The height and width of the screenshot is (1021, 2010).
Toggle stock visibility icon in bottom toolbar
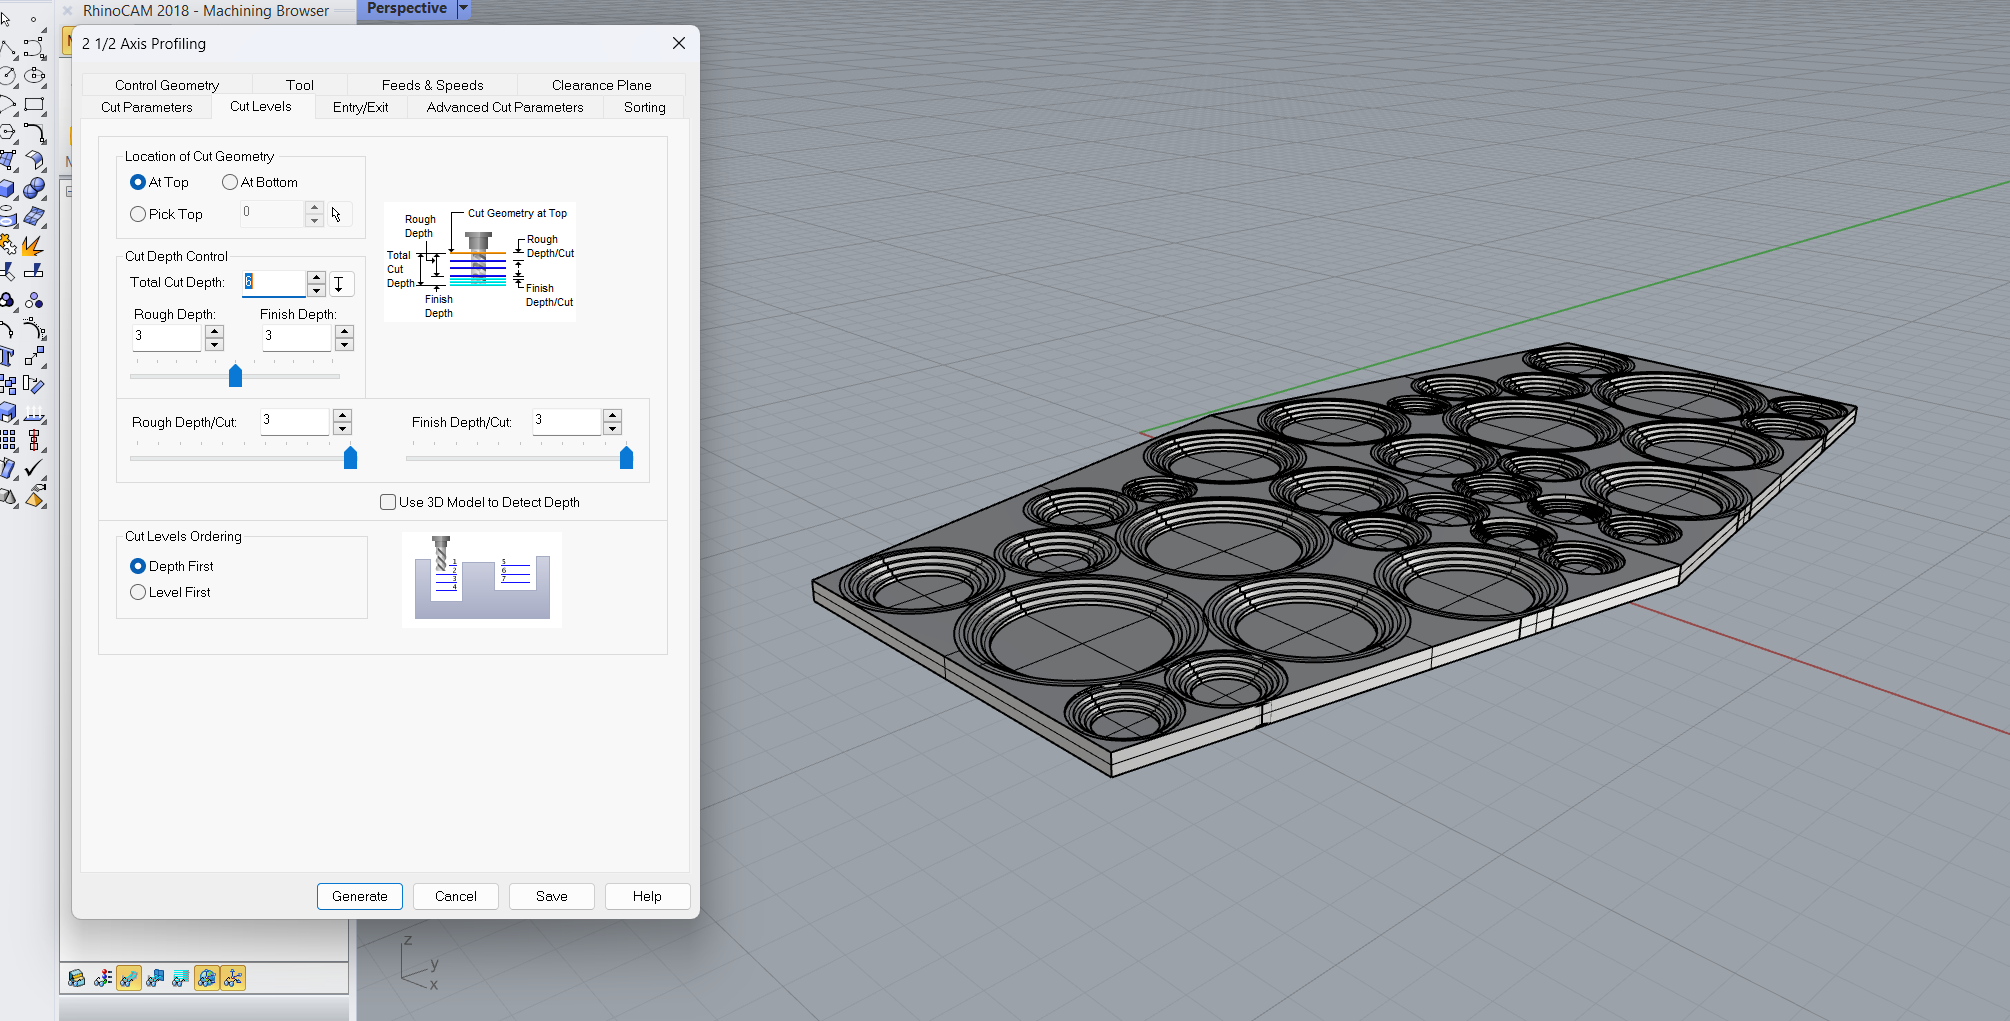[76, 978]
